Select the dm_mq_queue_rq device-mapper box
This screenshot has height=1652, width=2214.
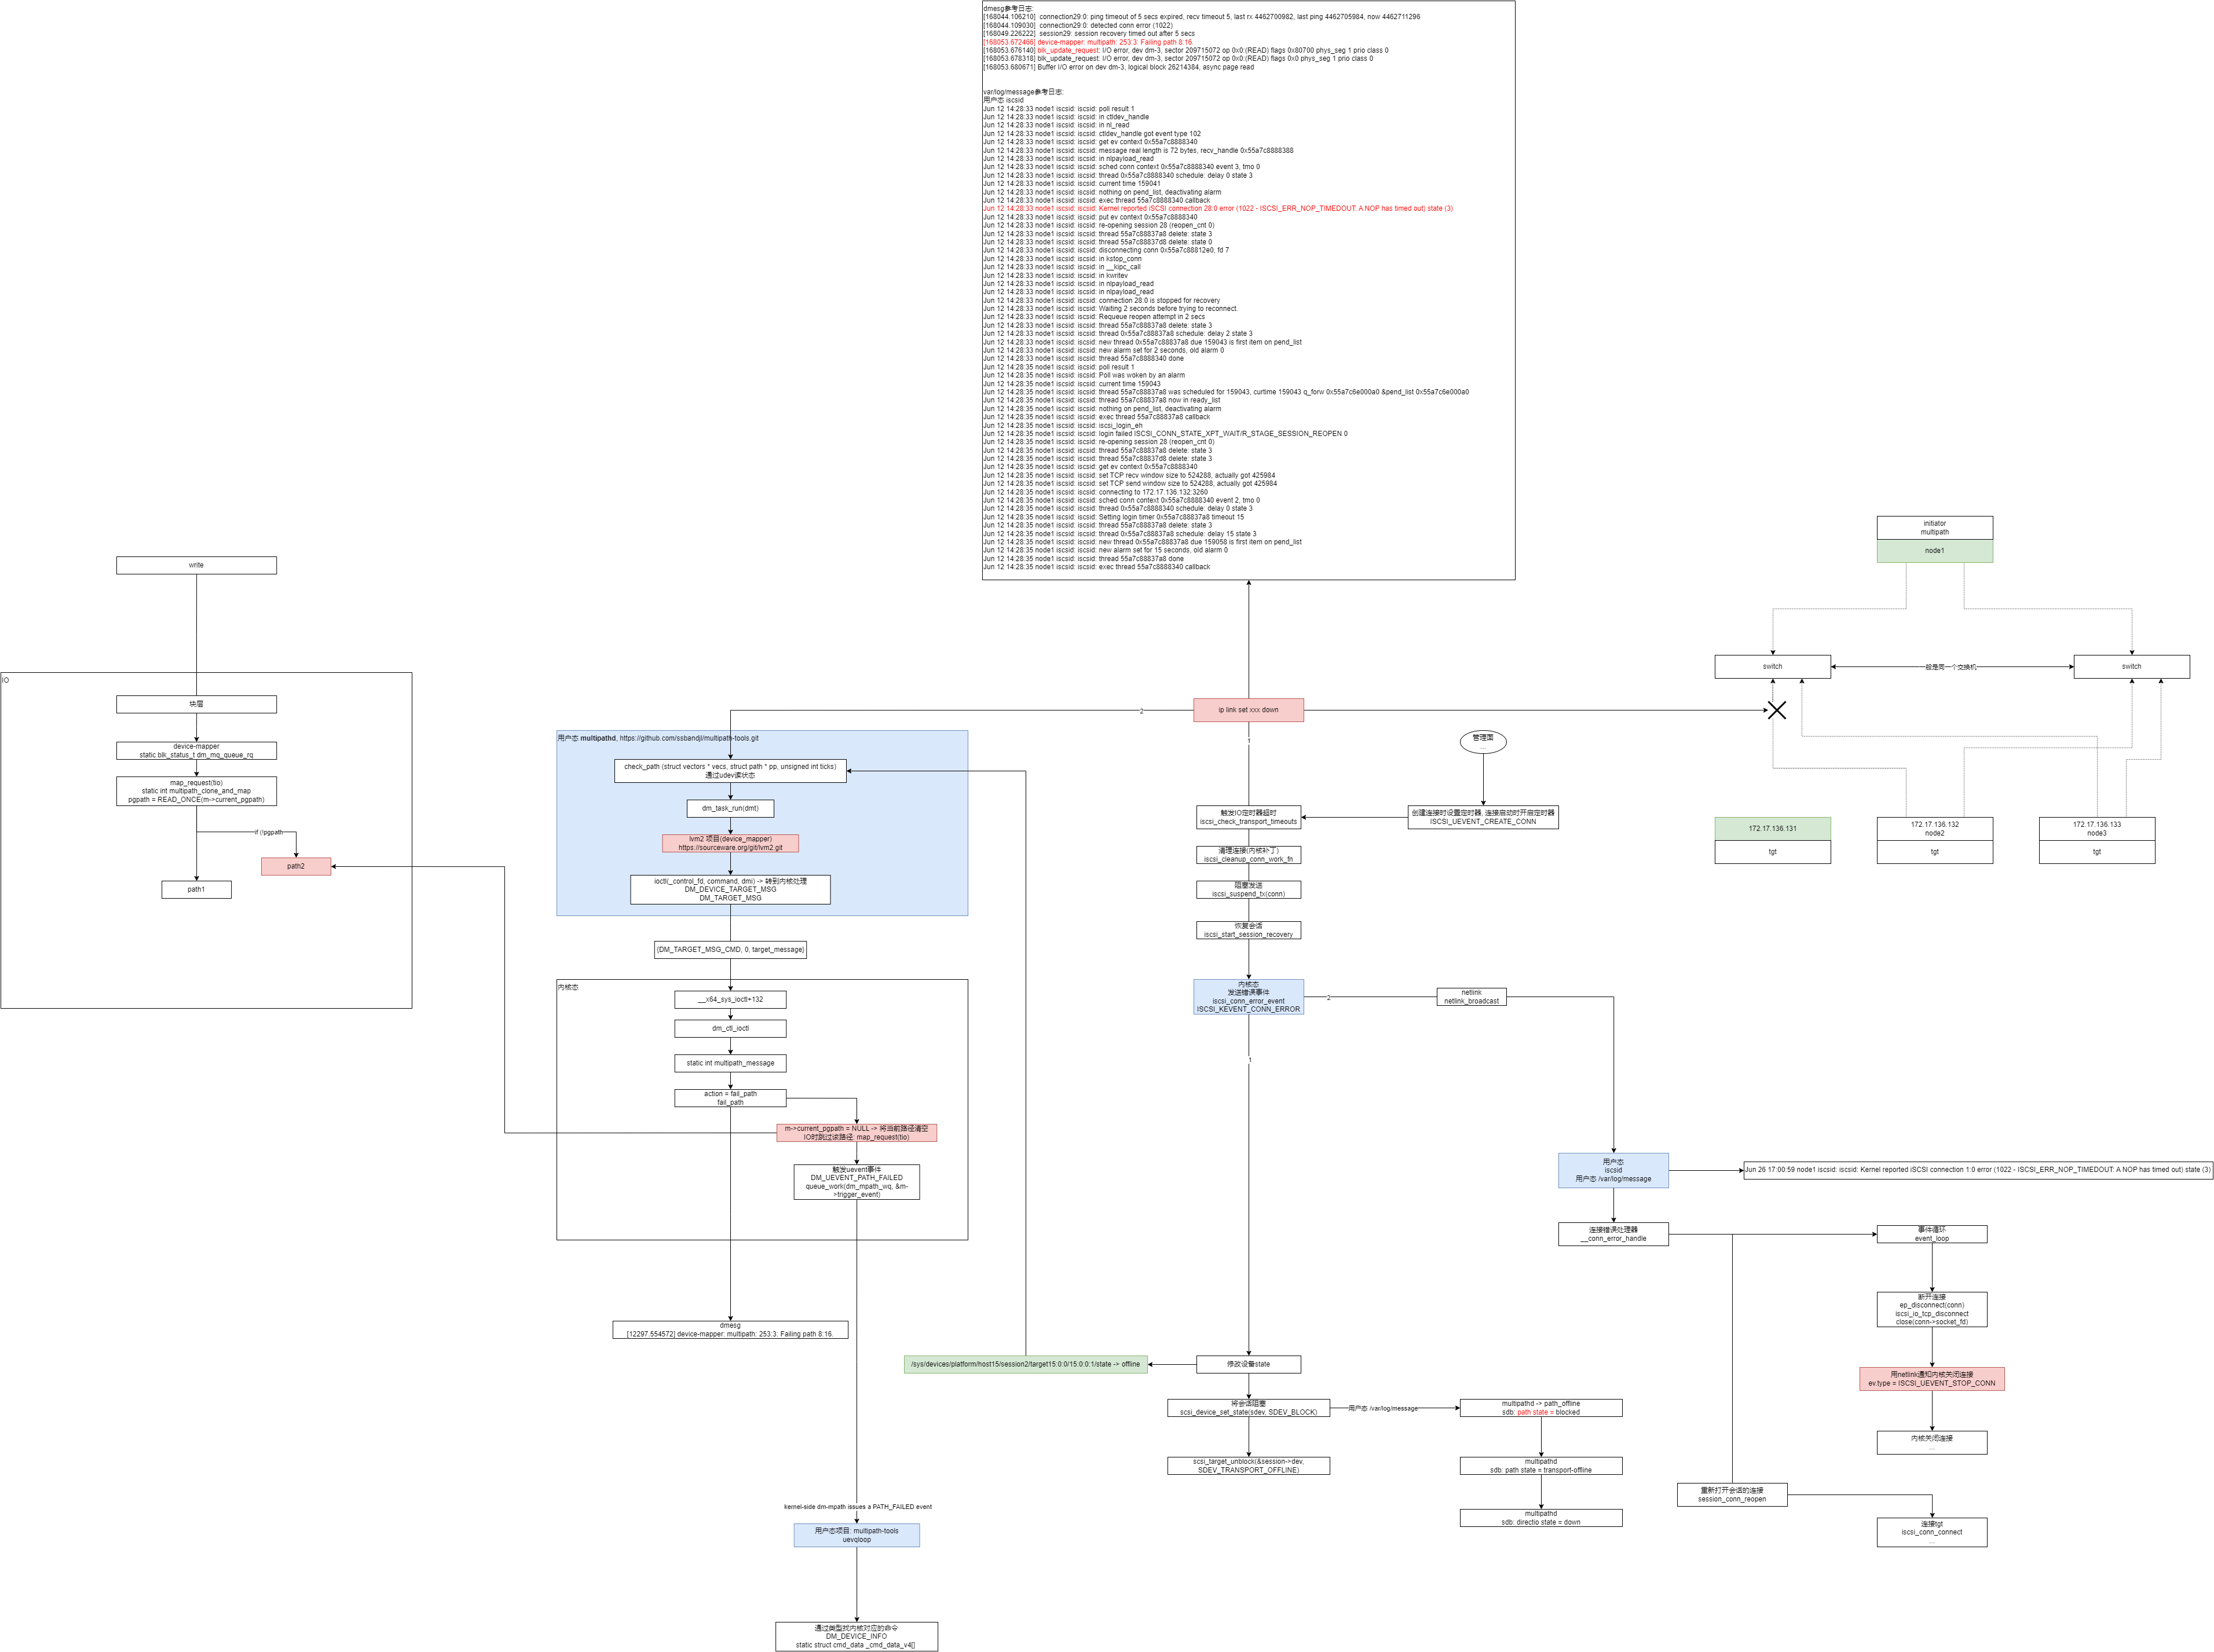click(x=196, y=750)
